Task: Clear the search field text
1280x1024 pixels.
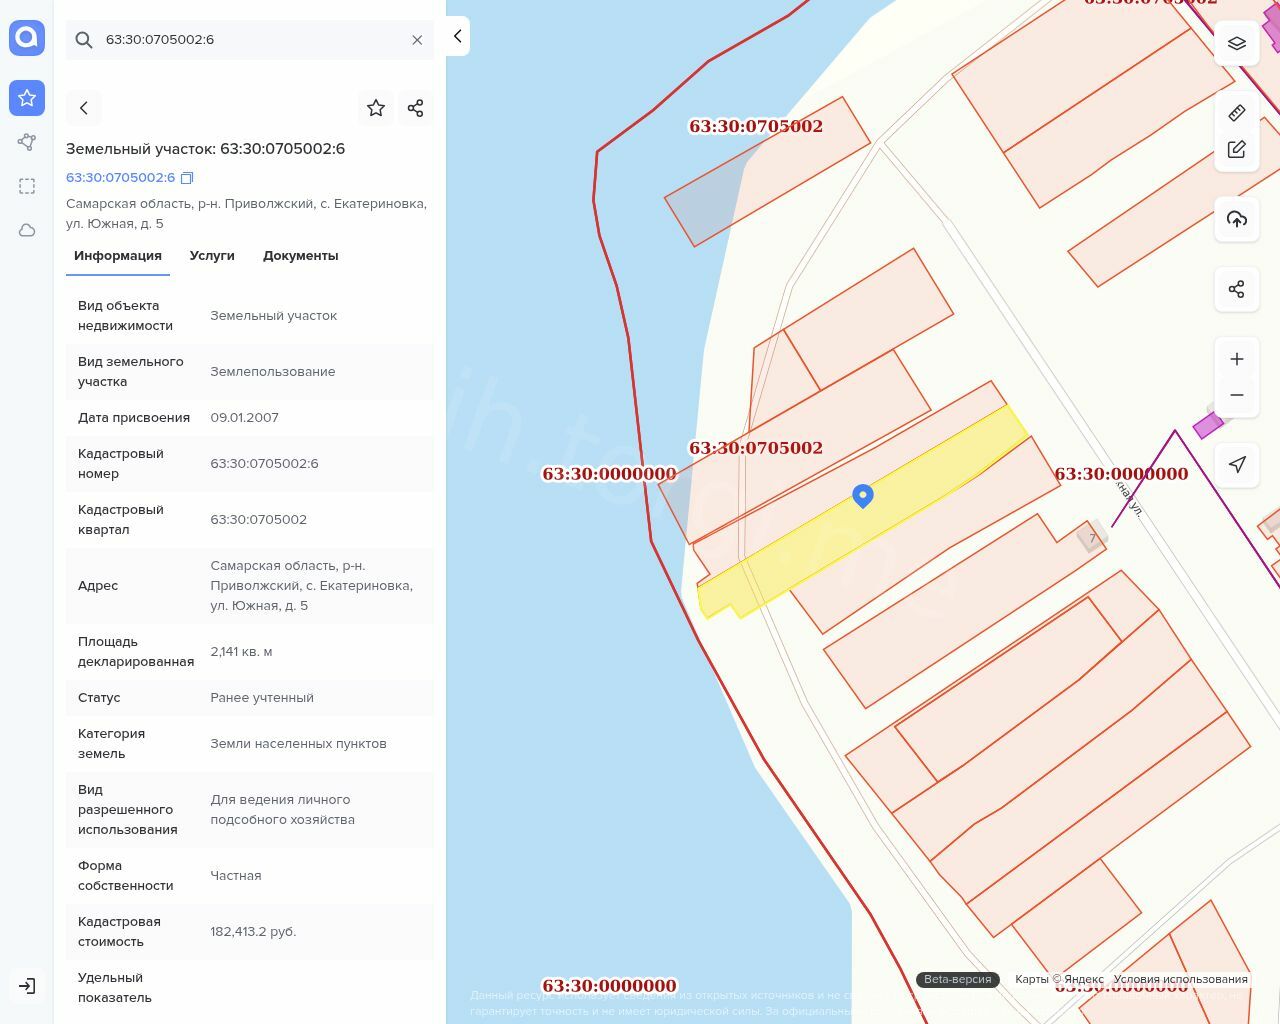Action: [x=417, y=40]
